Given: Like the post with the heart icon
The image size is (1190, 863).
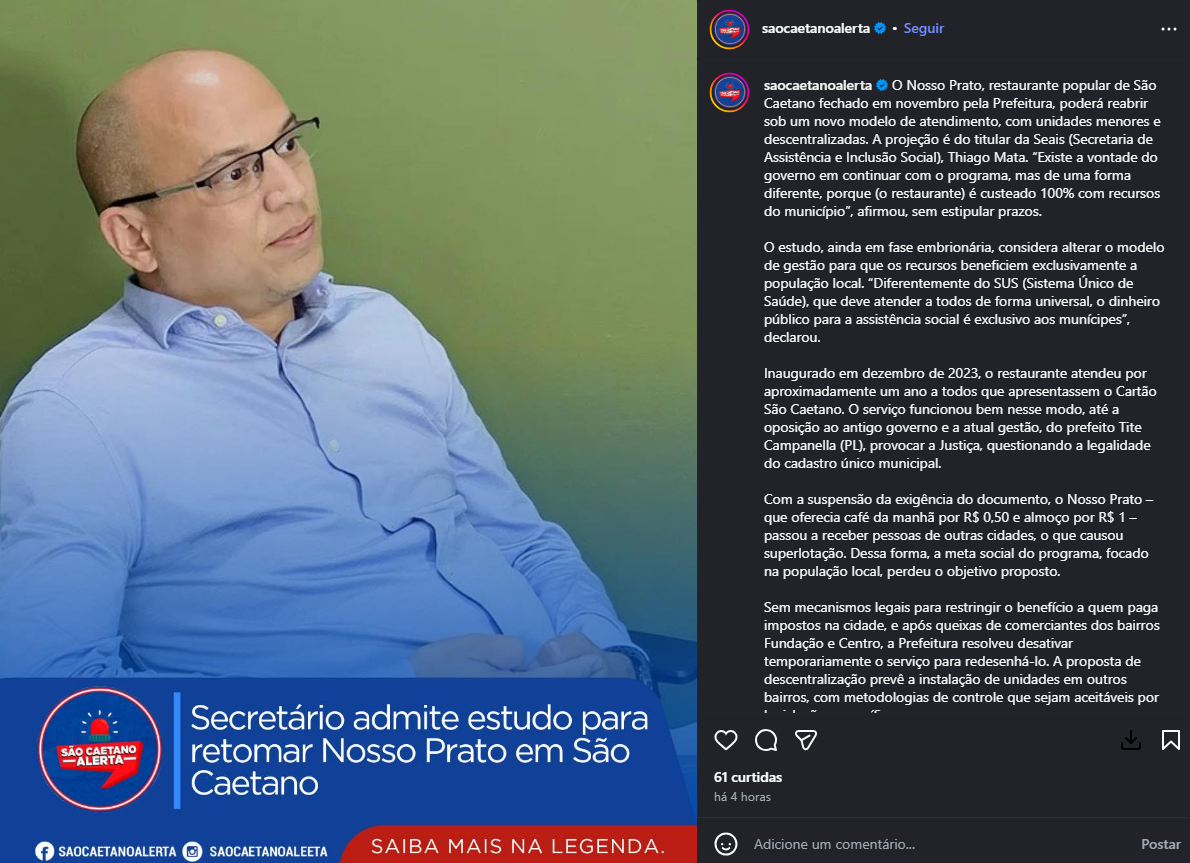Looking at the screenshot, I should (726, 740).
